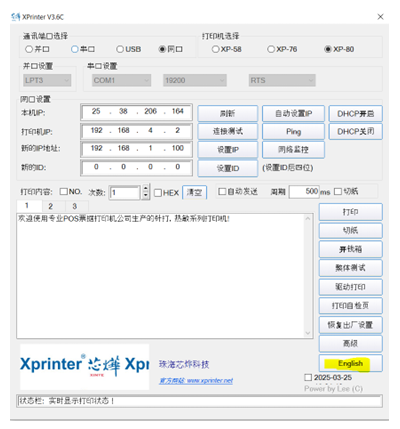
Task: Click the Ping button
Action: point(293,132)
